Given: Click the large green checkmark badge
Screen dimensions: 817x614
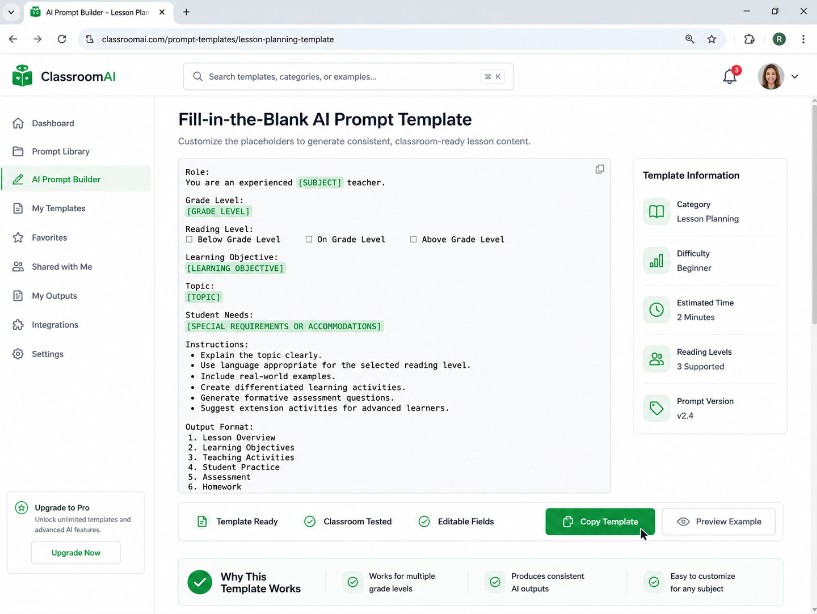Looking at the screenshot, I should (x=200, y=582).
